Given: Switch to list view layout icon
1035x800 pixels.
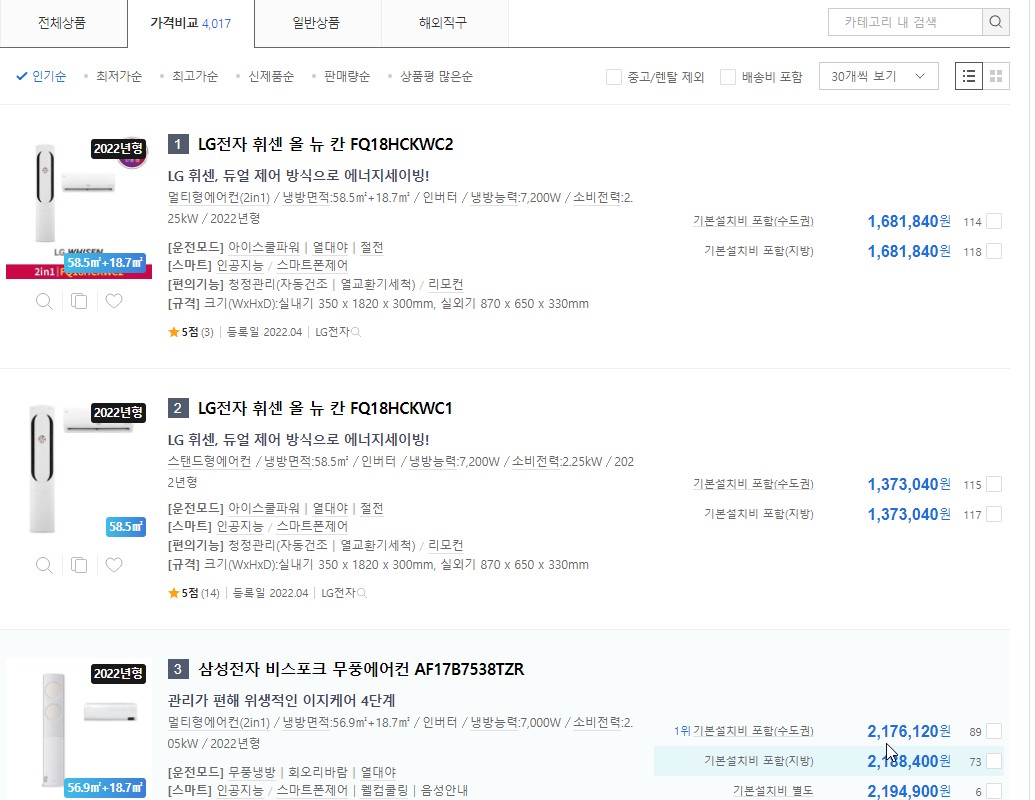Looking at the screenshot, I should click(968, 77).
